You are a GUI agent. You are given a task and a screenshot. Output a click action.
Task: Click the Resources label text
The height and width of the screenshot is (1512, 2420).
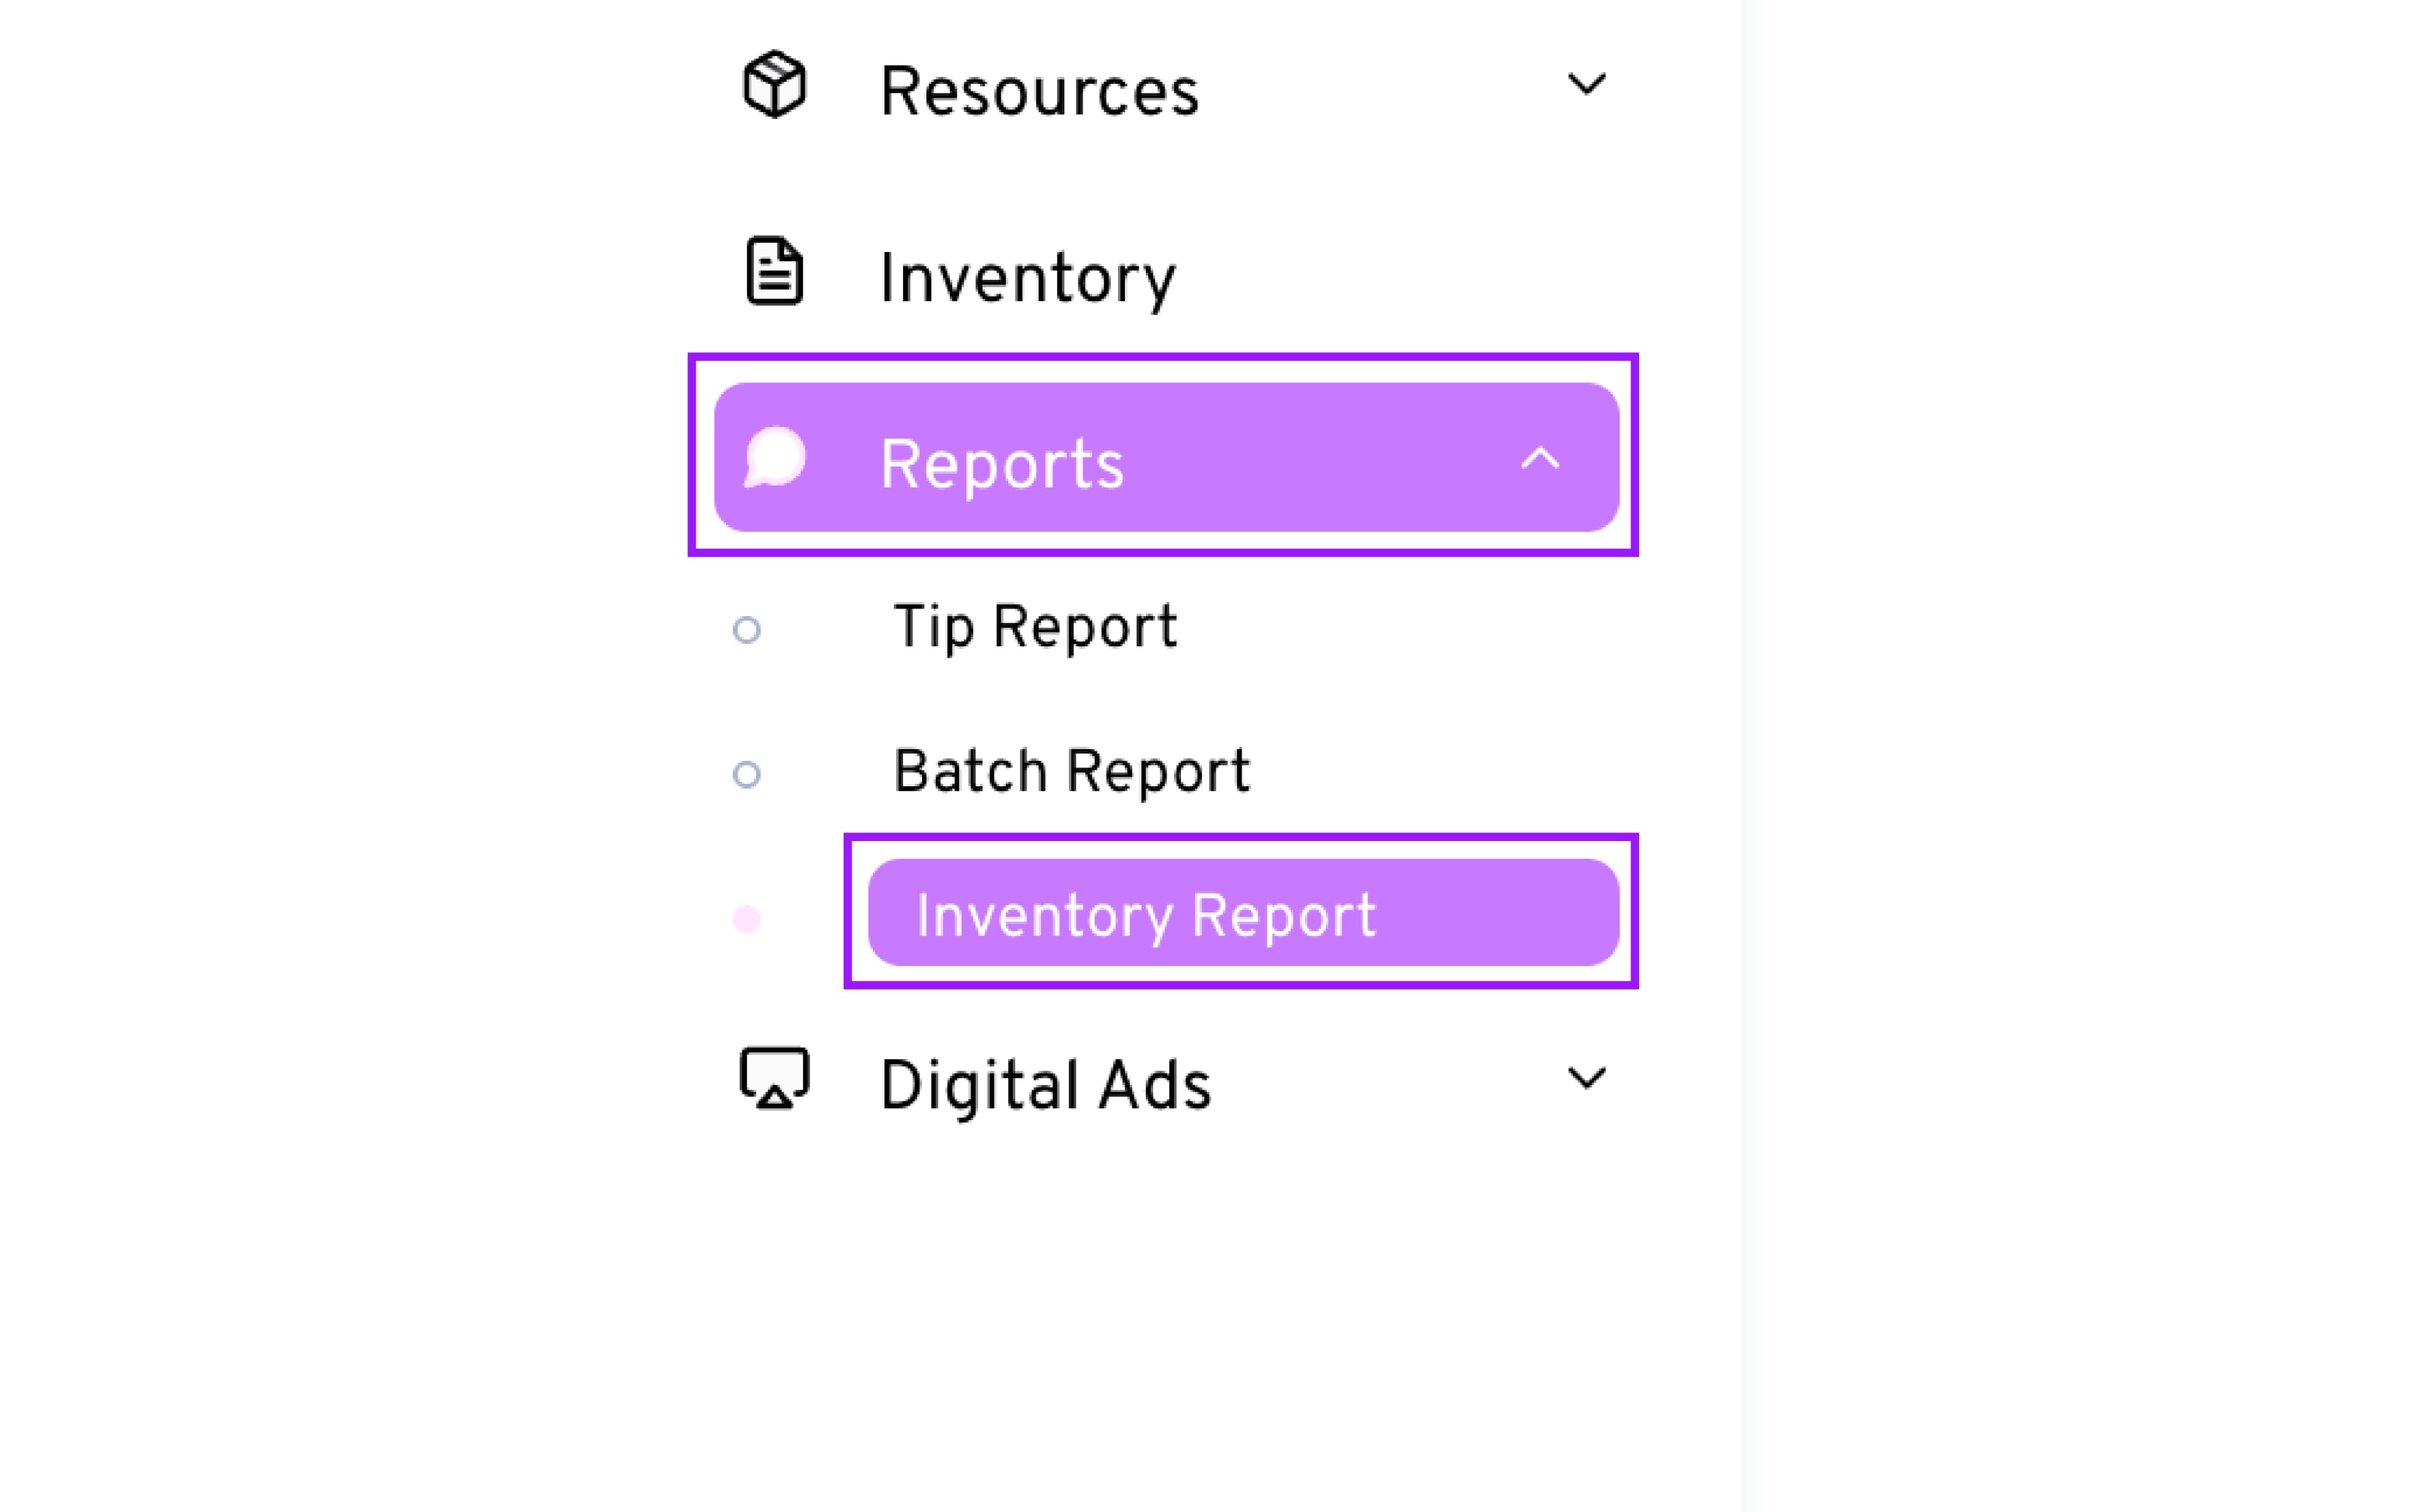pyautogui.click(x=1039, y=91)
